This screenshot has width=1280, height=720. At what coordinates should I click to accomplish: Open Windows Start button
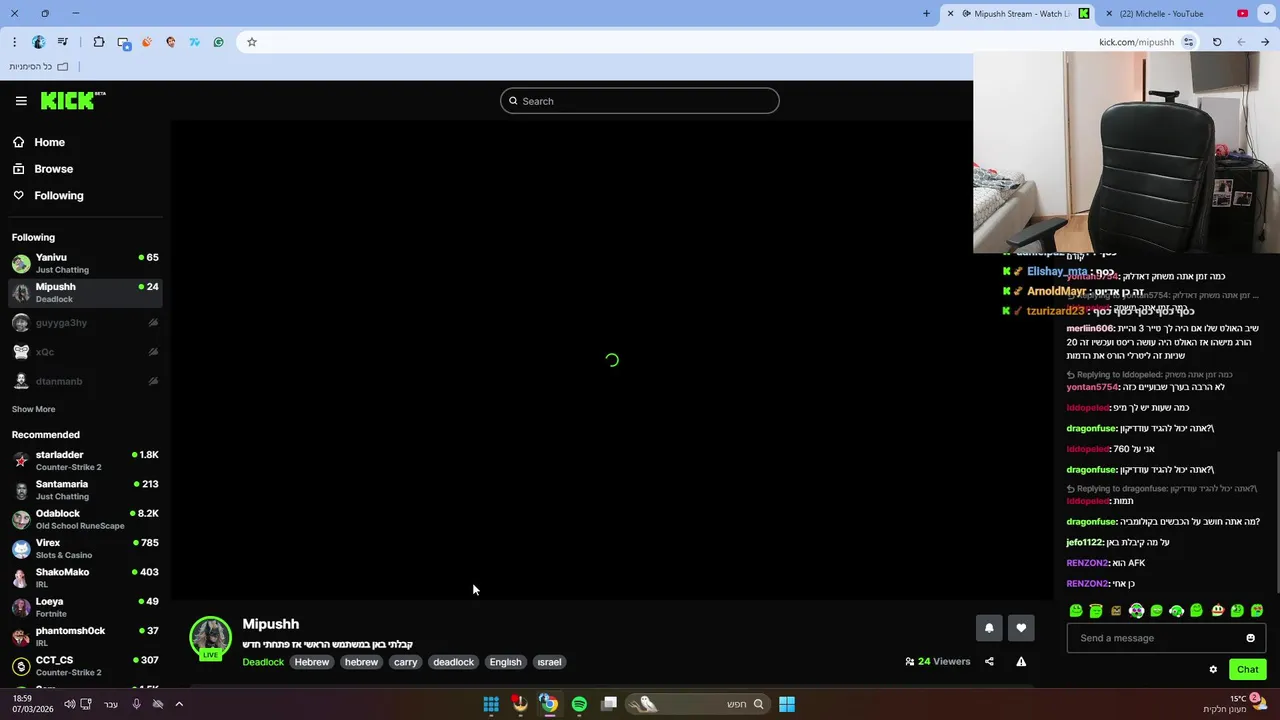coord(787,704)
